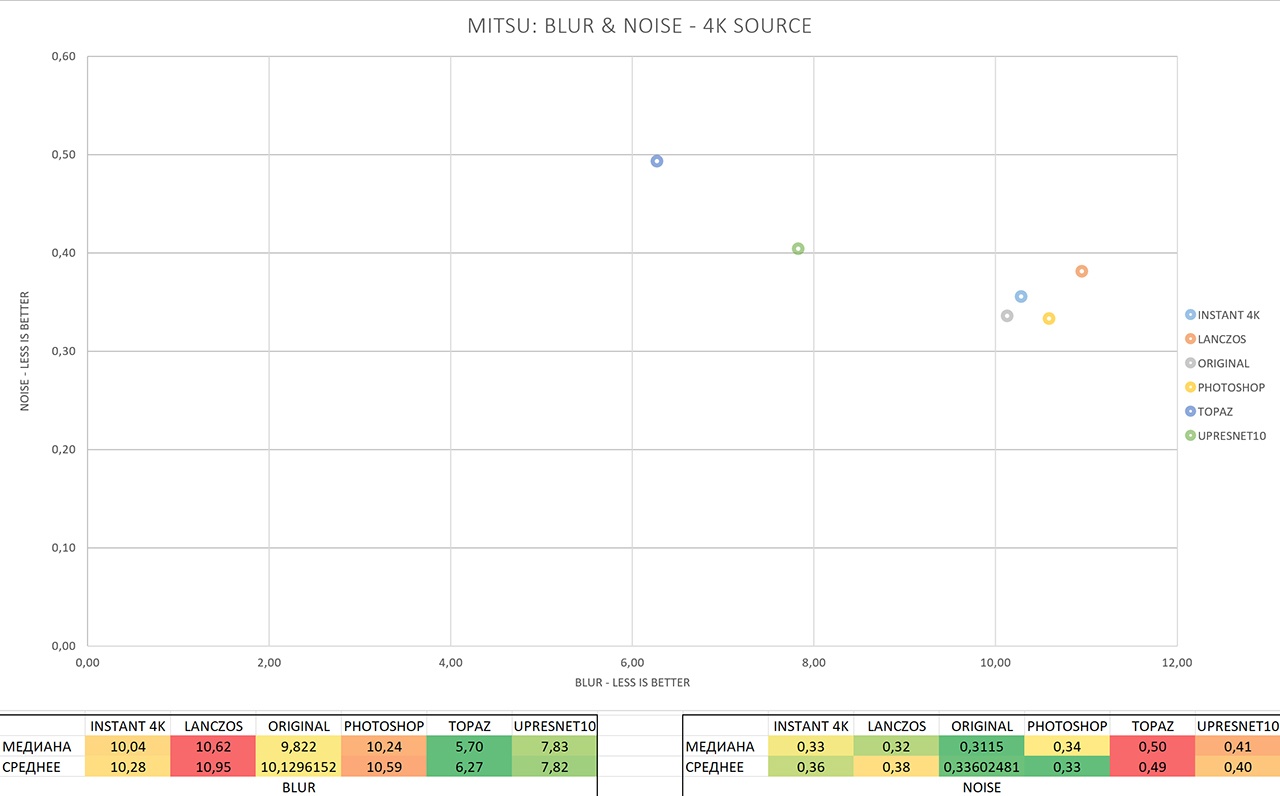Image resolution: width=1280 pixels, height=796 pixels.
Task: Select the red LANCZOS blur mean cell 10,95
Action: click(213, 767)
